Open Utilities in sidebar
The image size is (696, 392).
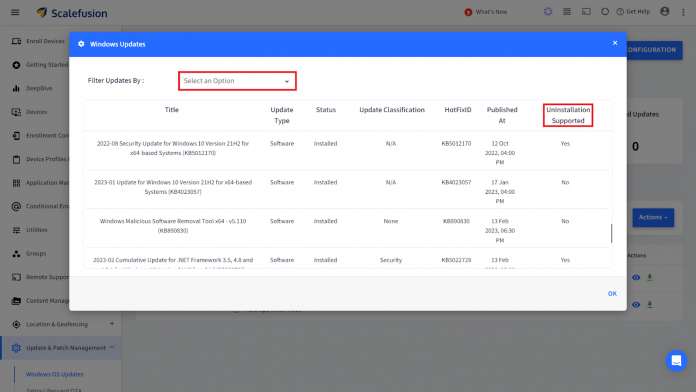click(x=36, y=230)
